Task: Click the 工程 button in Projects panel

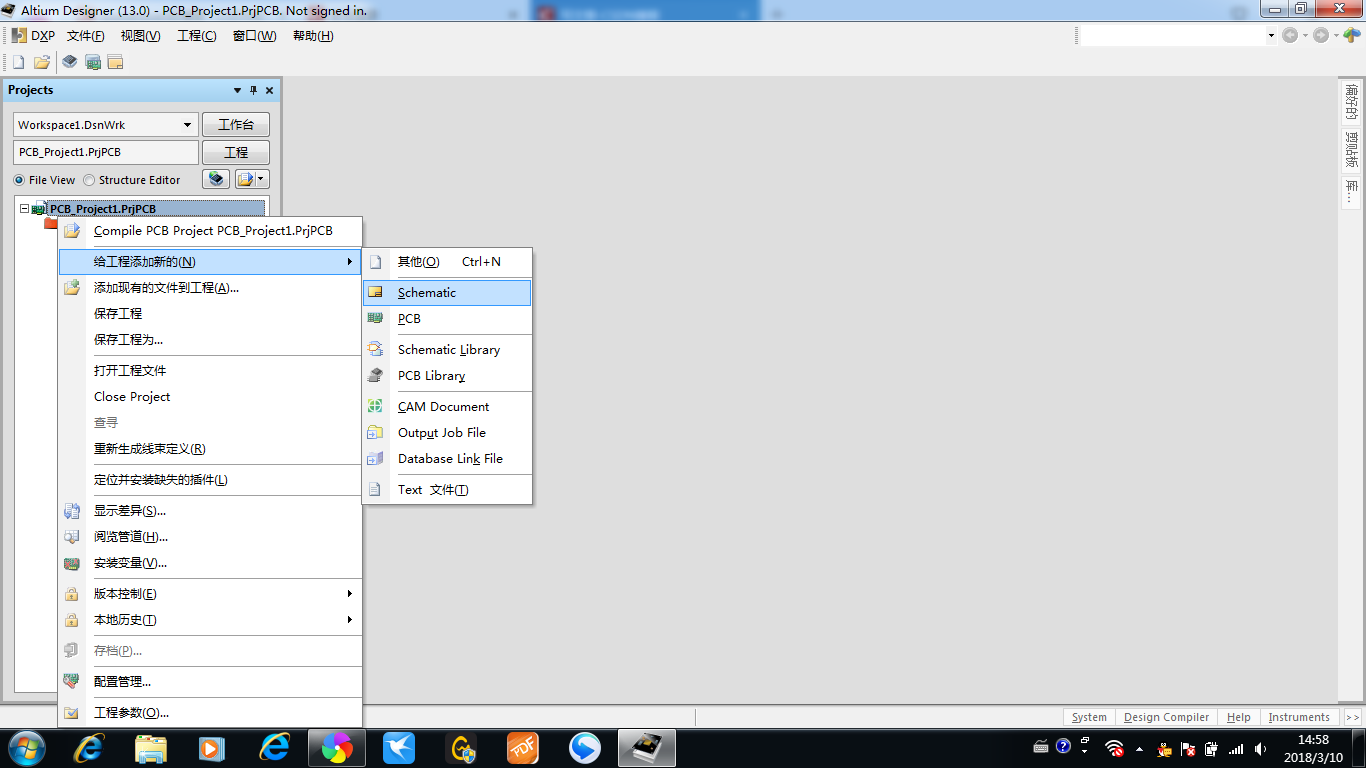Action: (x=236, y=152)
